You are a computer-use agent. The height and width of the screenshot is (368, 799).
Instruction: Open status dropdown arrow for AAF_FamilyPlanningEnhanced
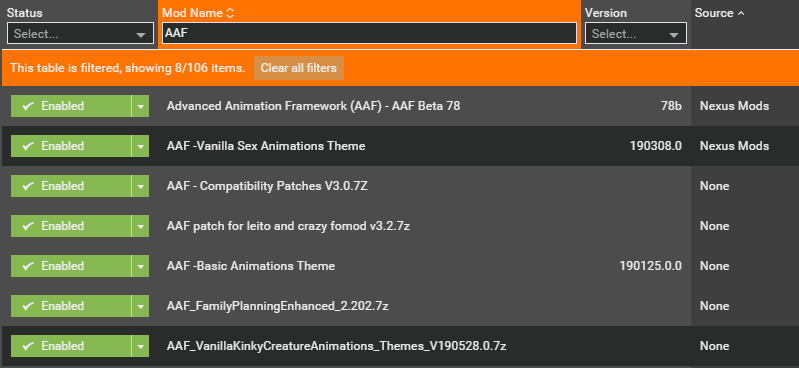[140, 306]
